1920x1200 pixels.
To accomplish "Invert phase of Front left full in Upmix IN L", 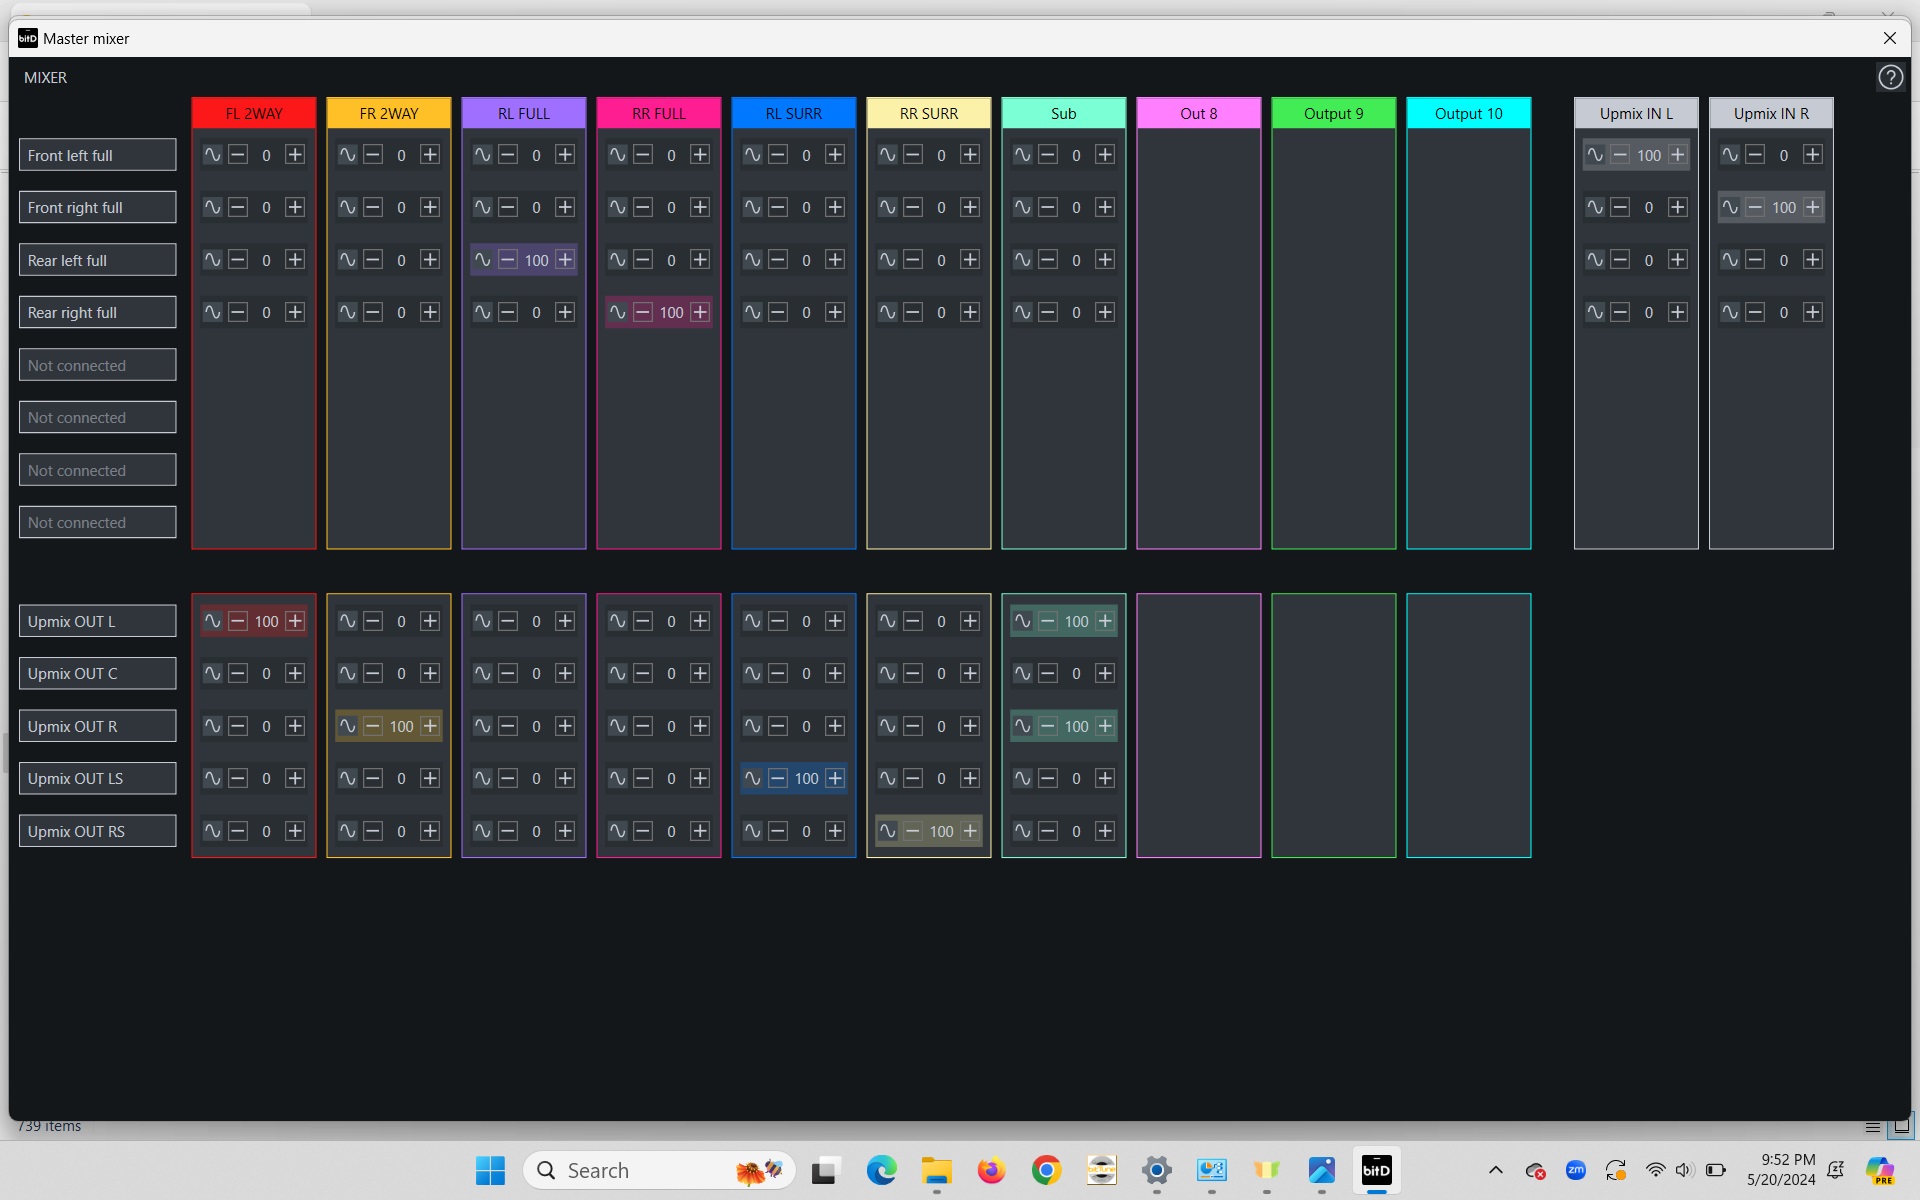I will (1594, 155).
